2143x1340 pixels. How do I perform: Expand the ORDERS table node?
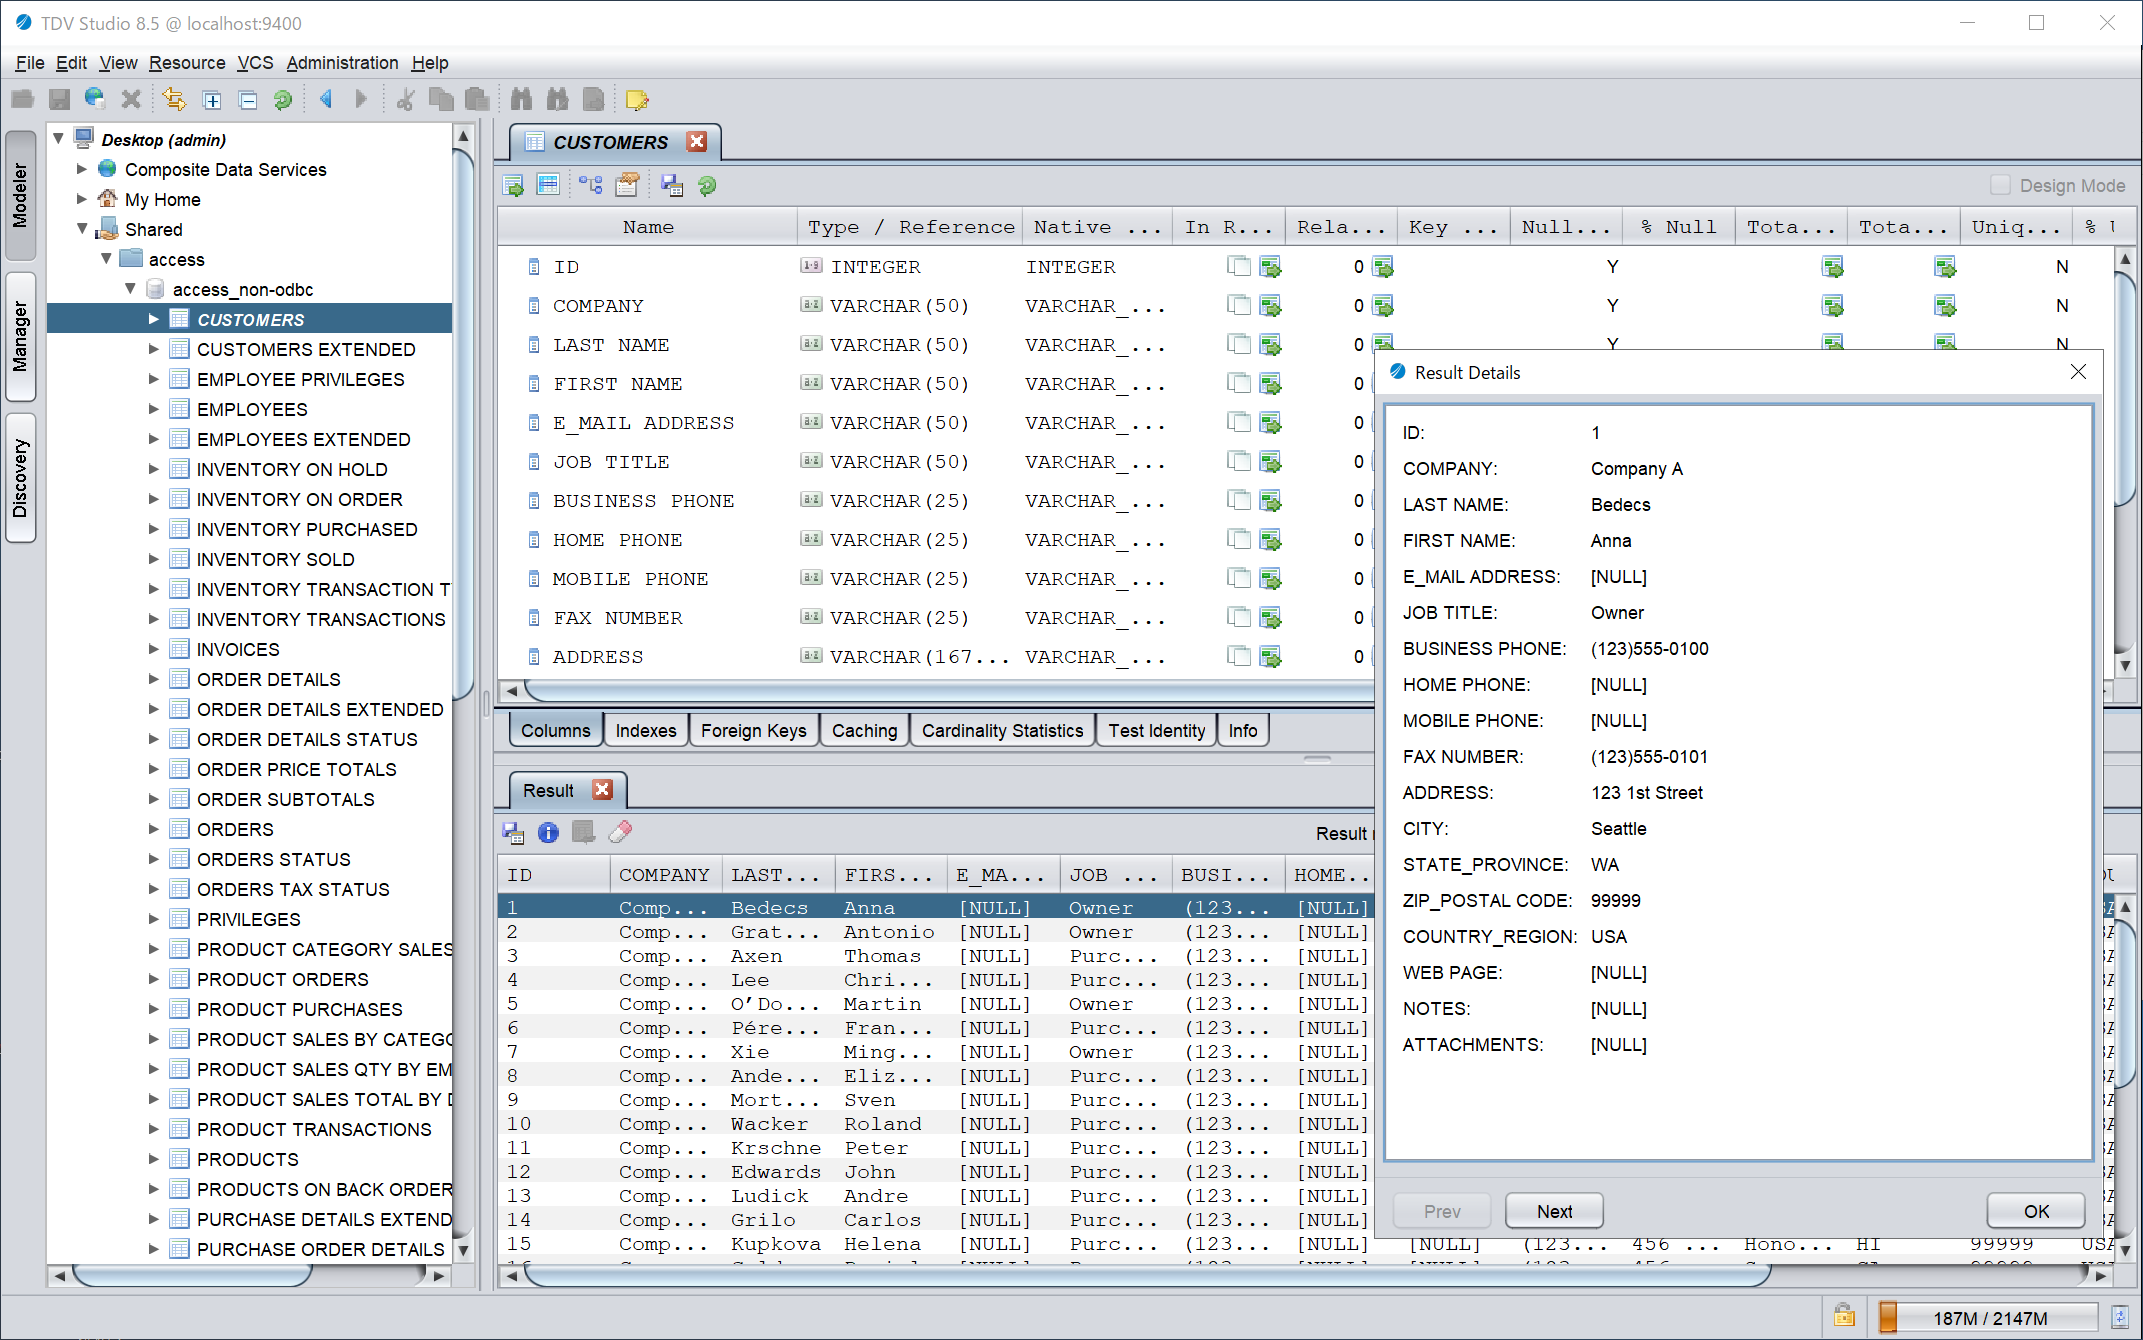[x=154, y=829]
